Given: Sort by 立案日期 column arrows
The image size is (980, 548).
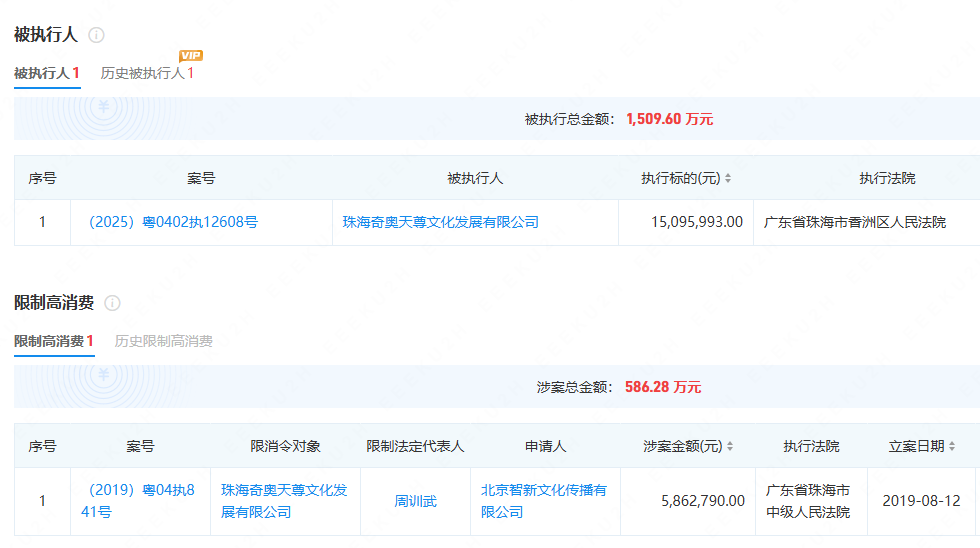Looking at the screenshot, I should point(952,446).
